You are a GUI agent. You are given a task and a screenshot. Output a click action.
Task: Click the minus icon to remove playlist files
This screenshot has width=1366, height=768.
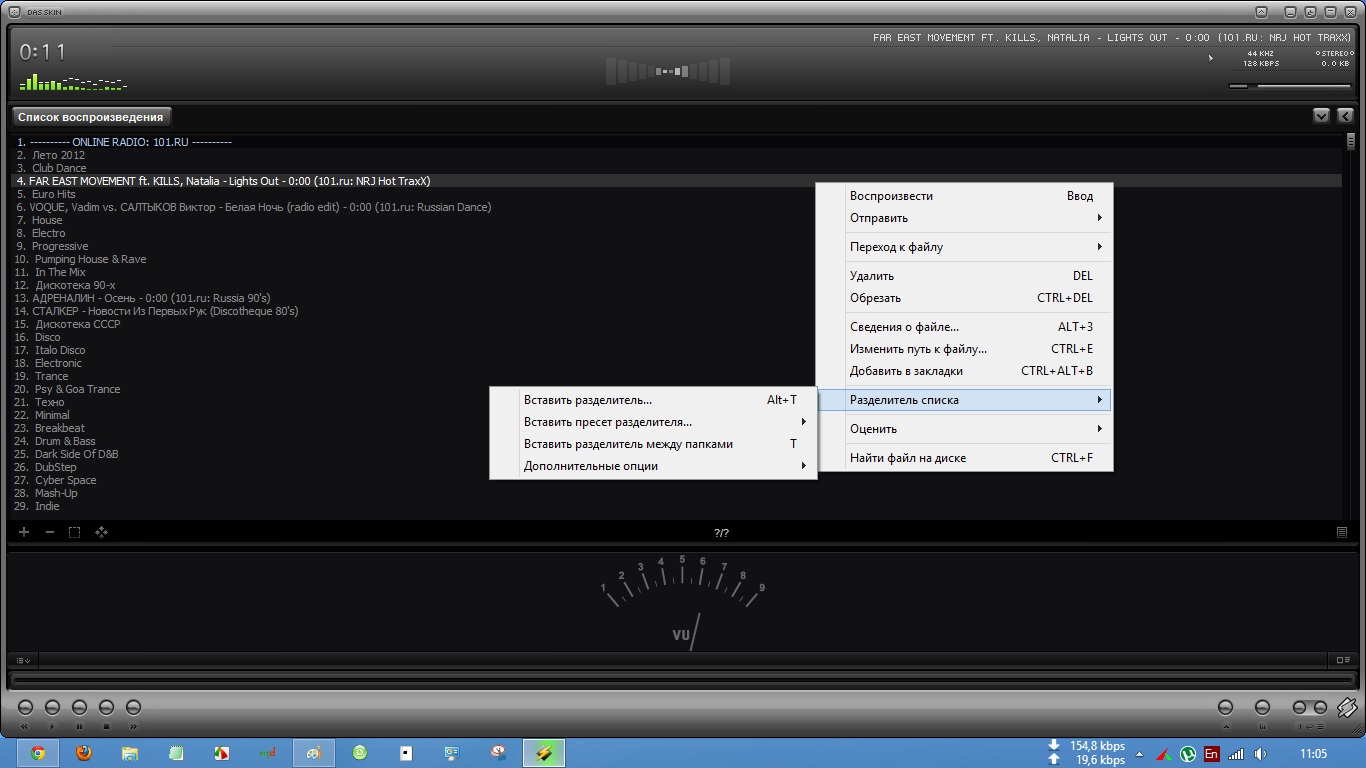[50, 532]
